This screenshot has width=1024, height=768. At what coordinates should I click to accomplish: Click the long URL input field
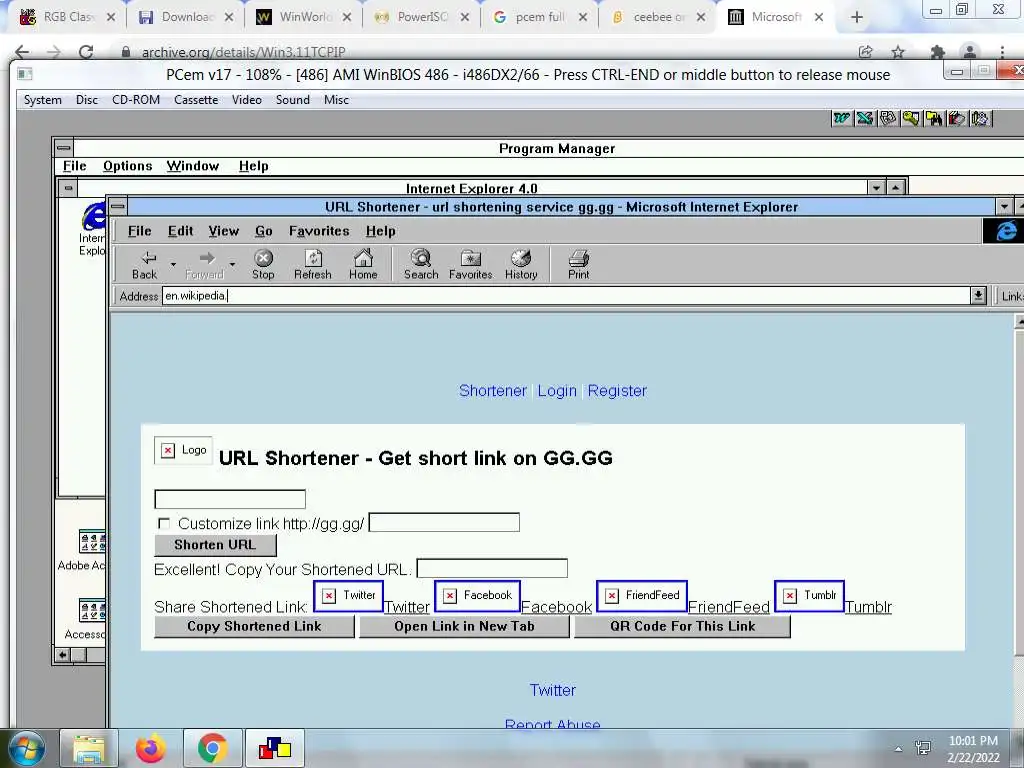[230, 499]
